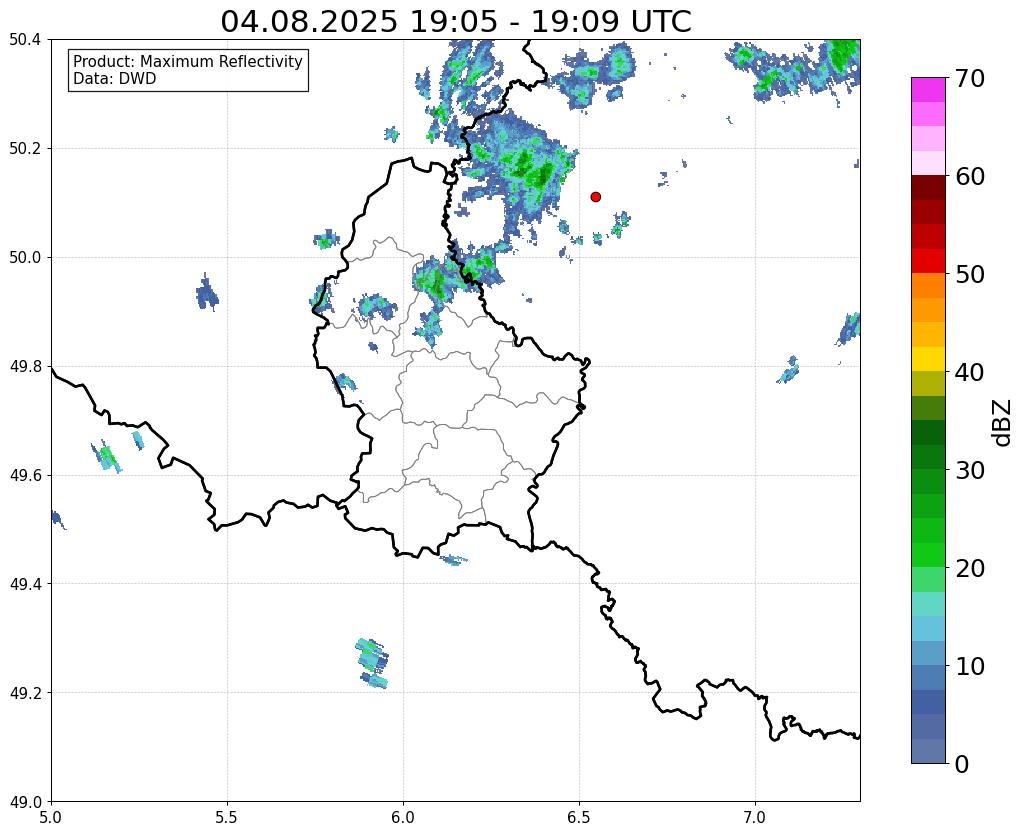Click the 40 dBZ colorbar tick label
Screen dimensions: 1023x834
[x=968, y=372]
